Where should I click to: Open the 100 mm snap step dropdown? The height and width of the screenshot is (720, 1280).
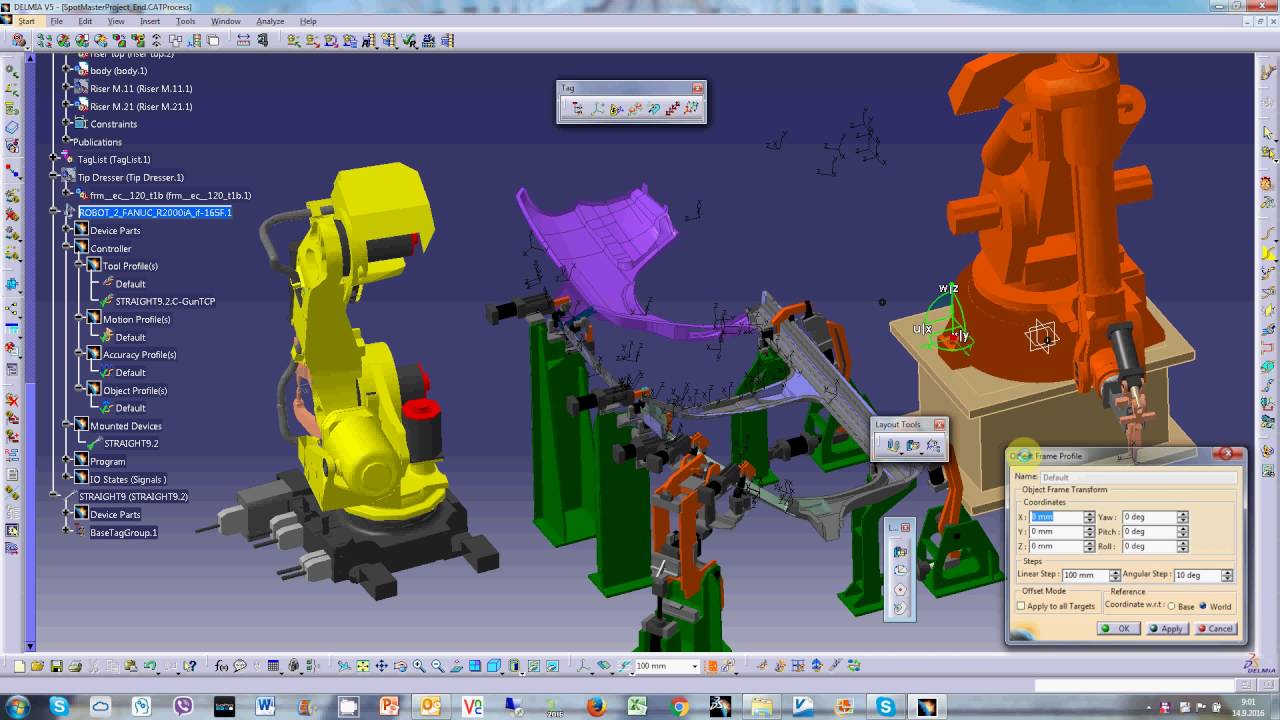click(695, 666)
